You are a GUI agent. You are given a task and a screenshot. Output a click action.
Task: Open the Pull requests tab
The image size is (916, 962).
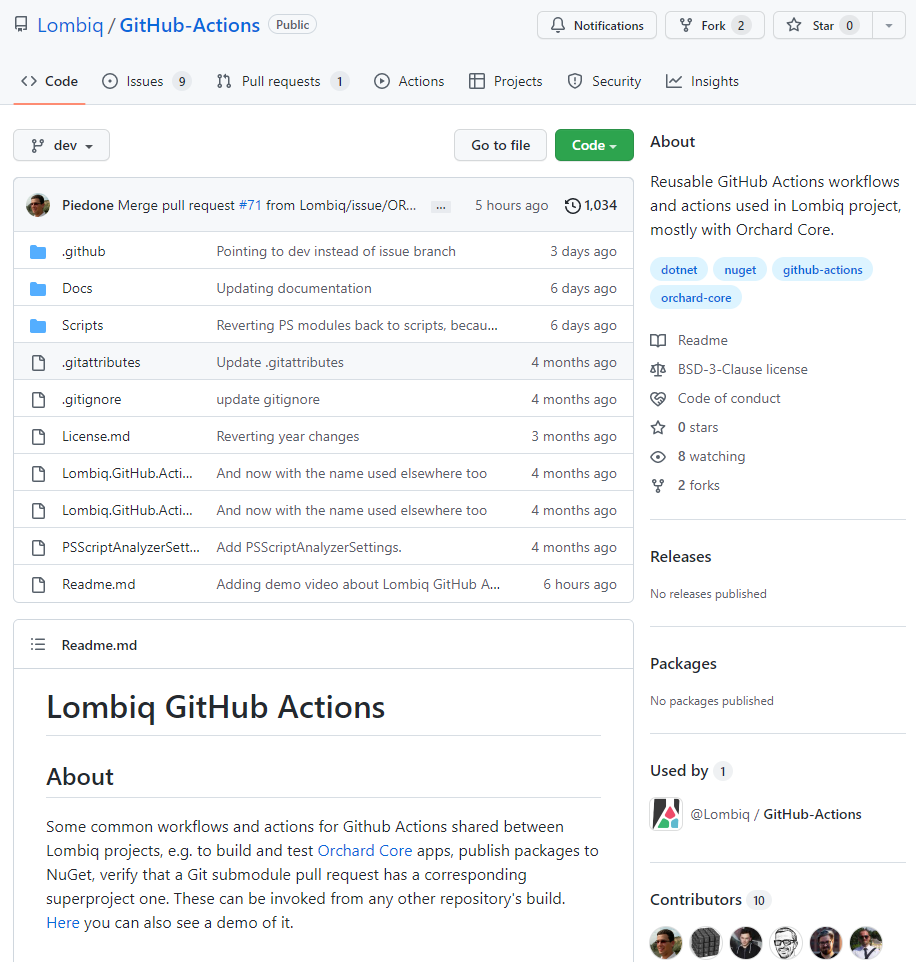[x=282, y=81]
